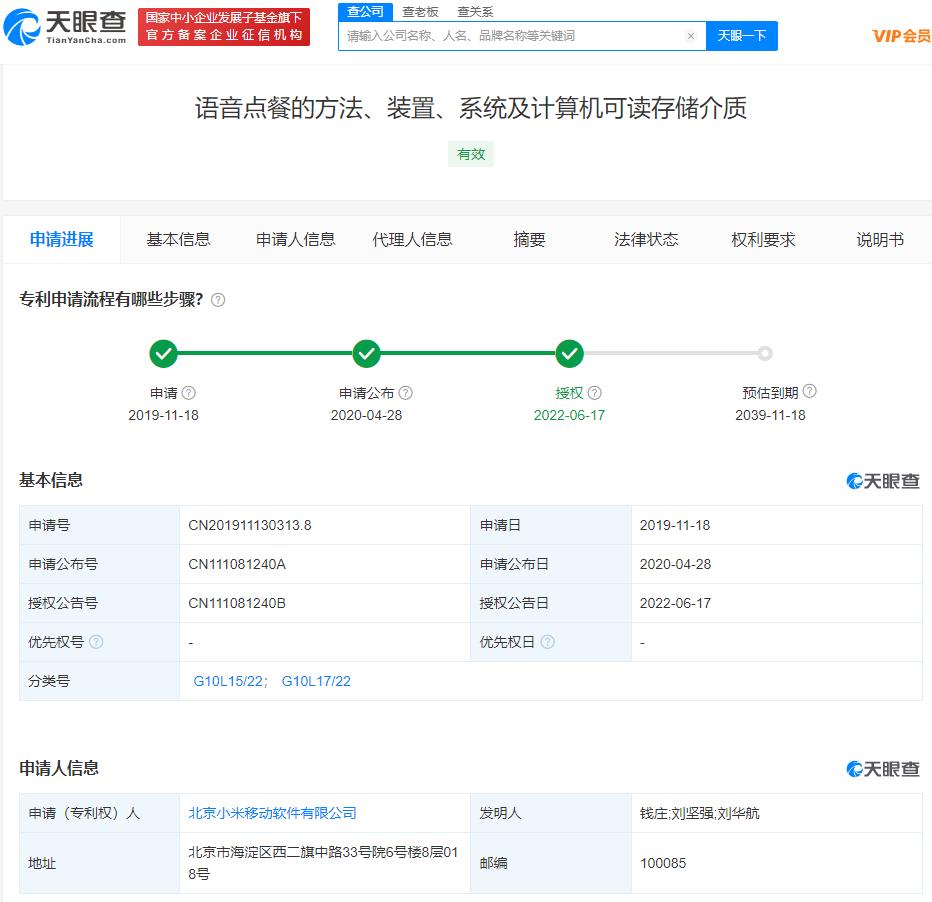Click the help icon next to 申请公布 step
The width and height of the screenshot is (932, 902).
(405, 393)
